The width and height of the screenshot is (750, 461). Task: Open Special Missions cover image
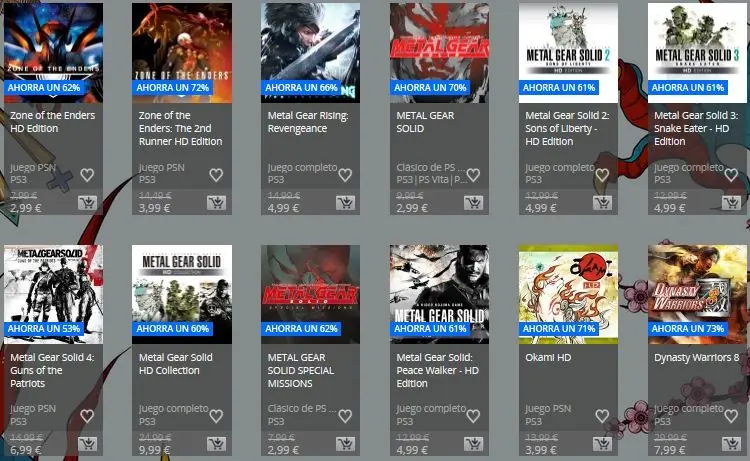point(310,295)
